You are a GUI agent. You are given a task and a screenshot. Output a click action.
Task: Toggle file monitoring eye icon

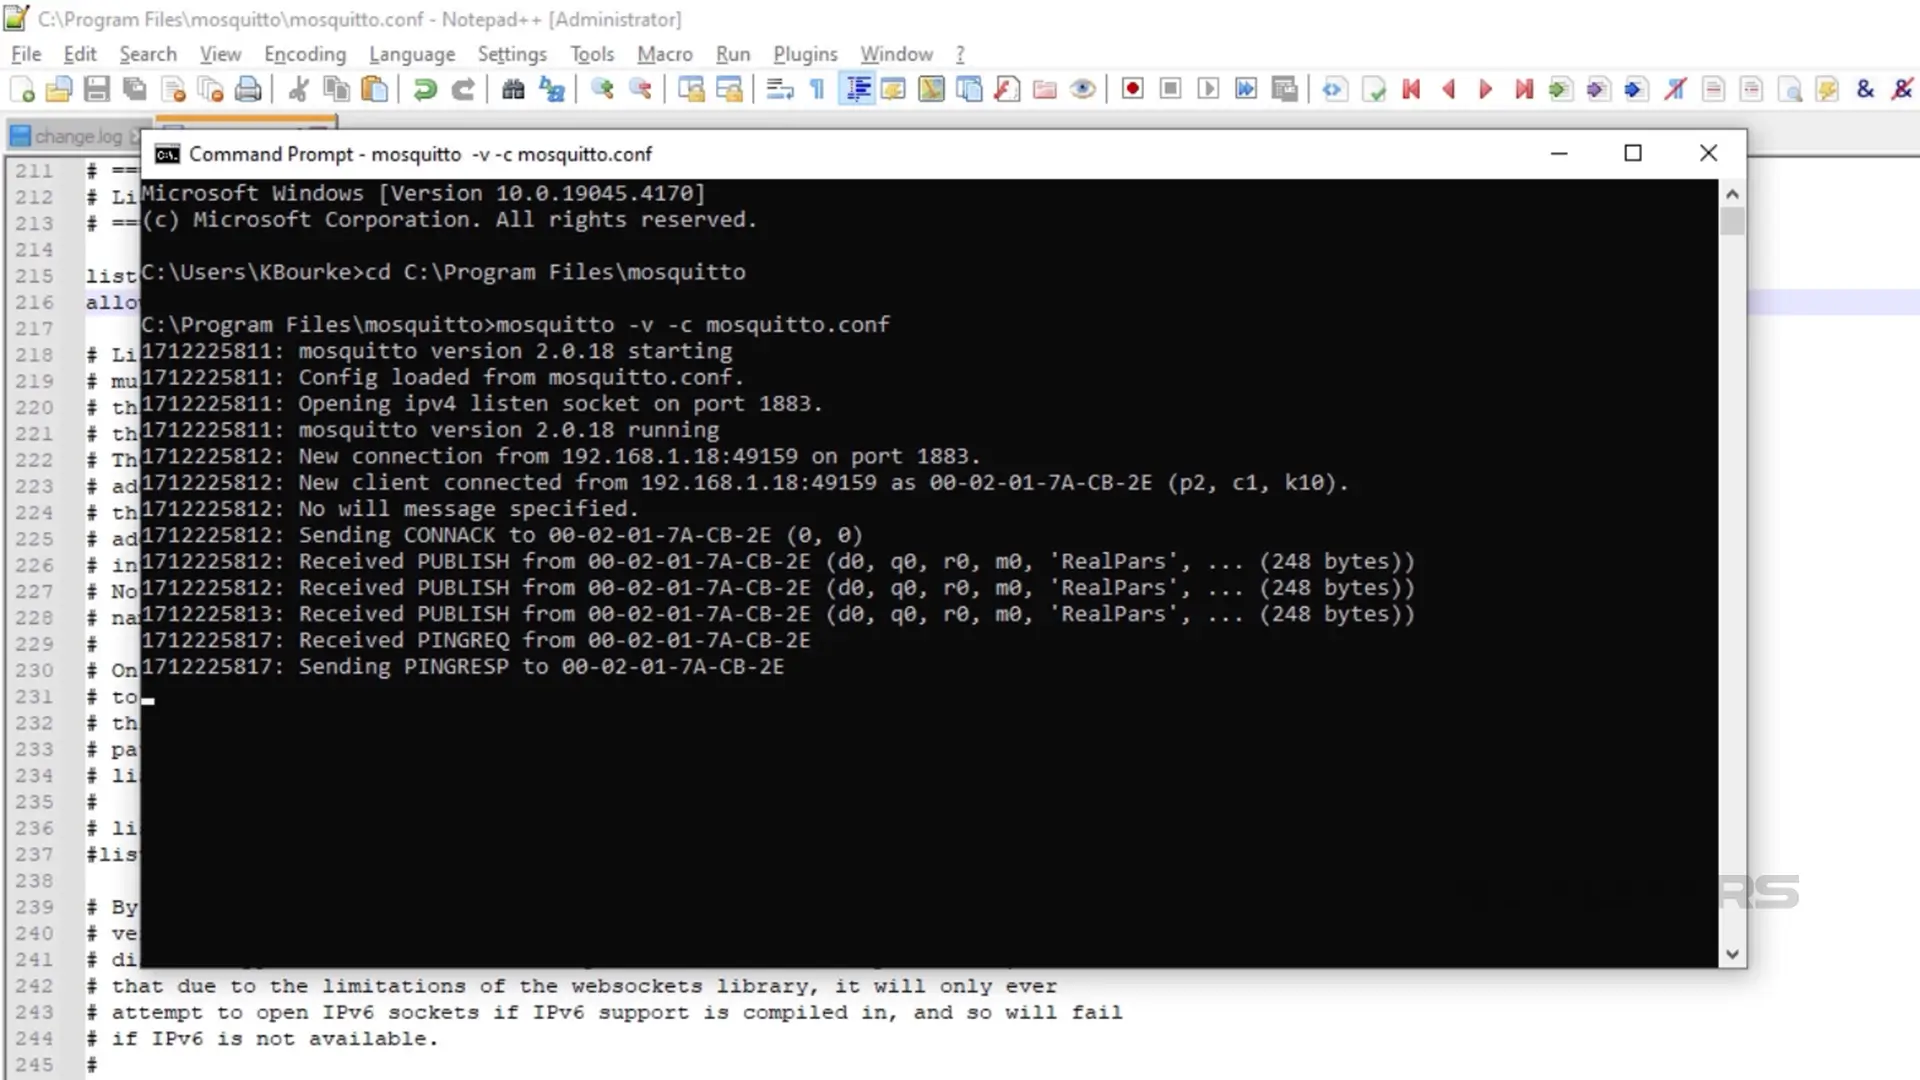pyautogui.click(x=1083, y=90)
